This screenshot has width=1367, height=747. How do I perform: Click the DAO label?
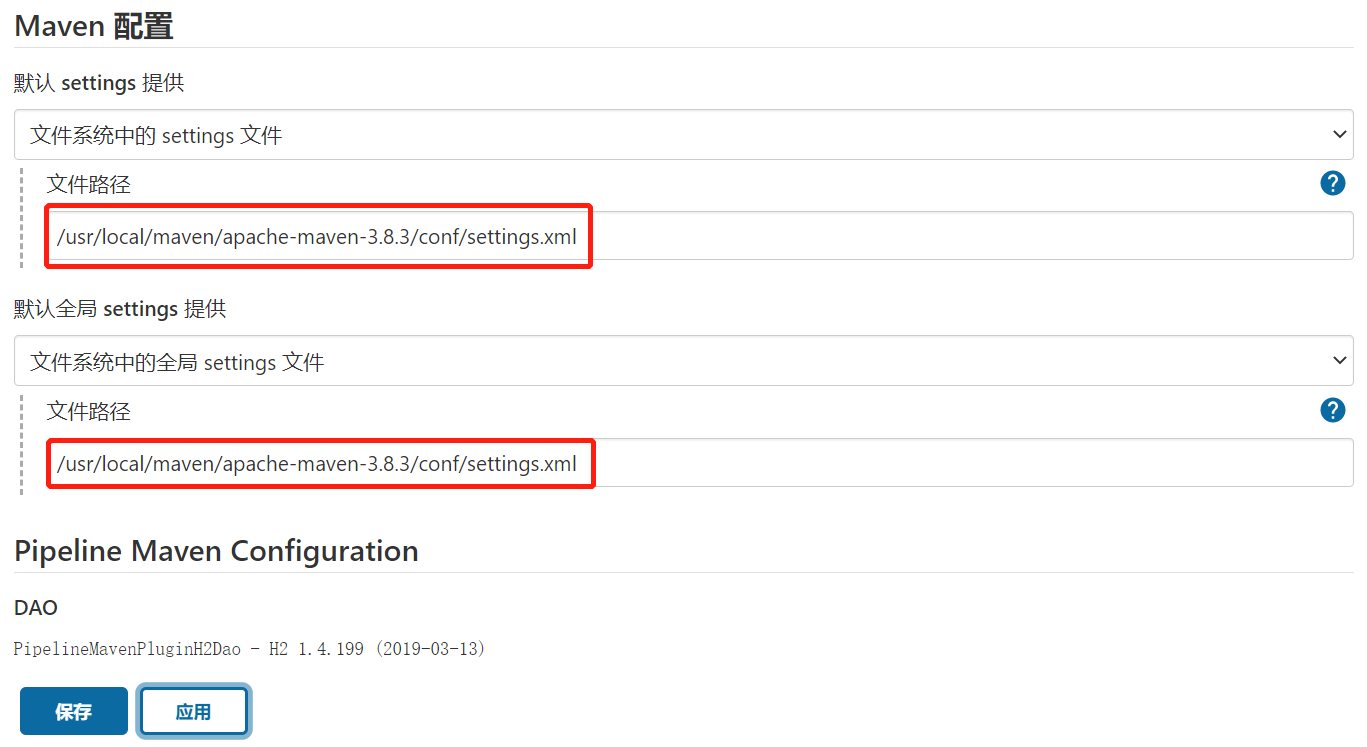click(36, 608)
